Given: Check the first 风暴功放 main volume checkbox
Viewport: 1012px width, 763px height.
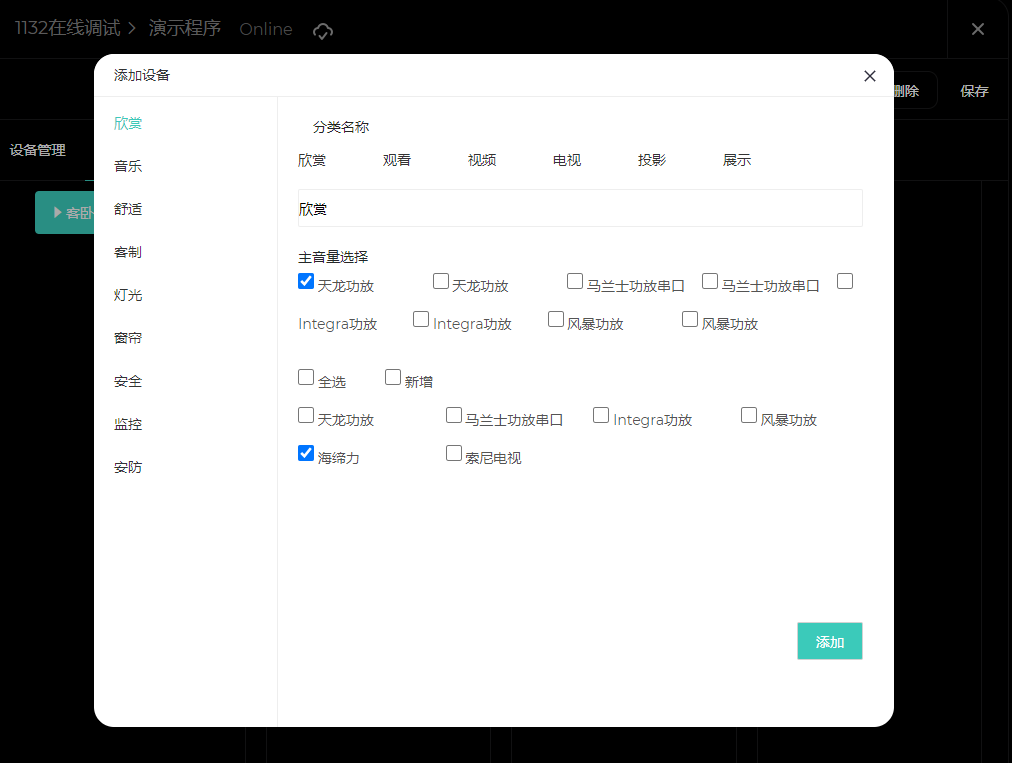Looking at the screenshot, I should [x=556, y=320].
